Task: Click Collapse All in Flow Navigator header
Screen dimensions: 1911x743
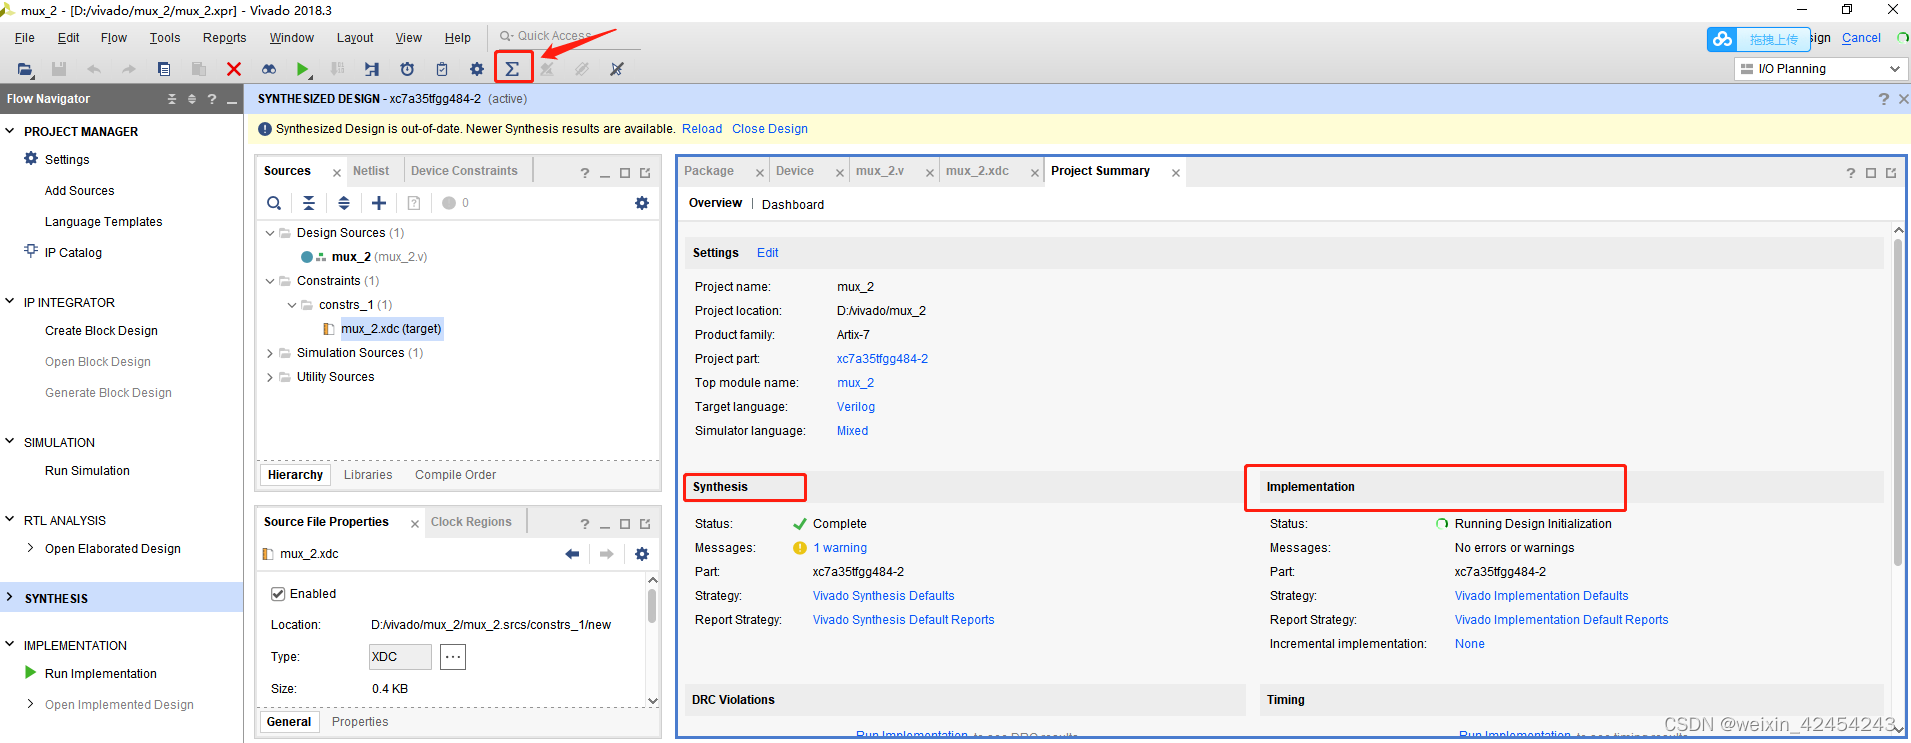Action: tap(172, 99)
